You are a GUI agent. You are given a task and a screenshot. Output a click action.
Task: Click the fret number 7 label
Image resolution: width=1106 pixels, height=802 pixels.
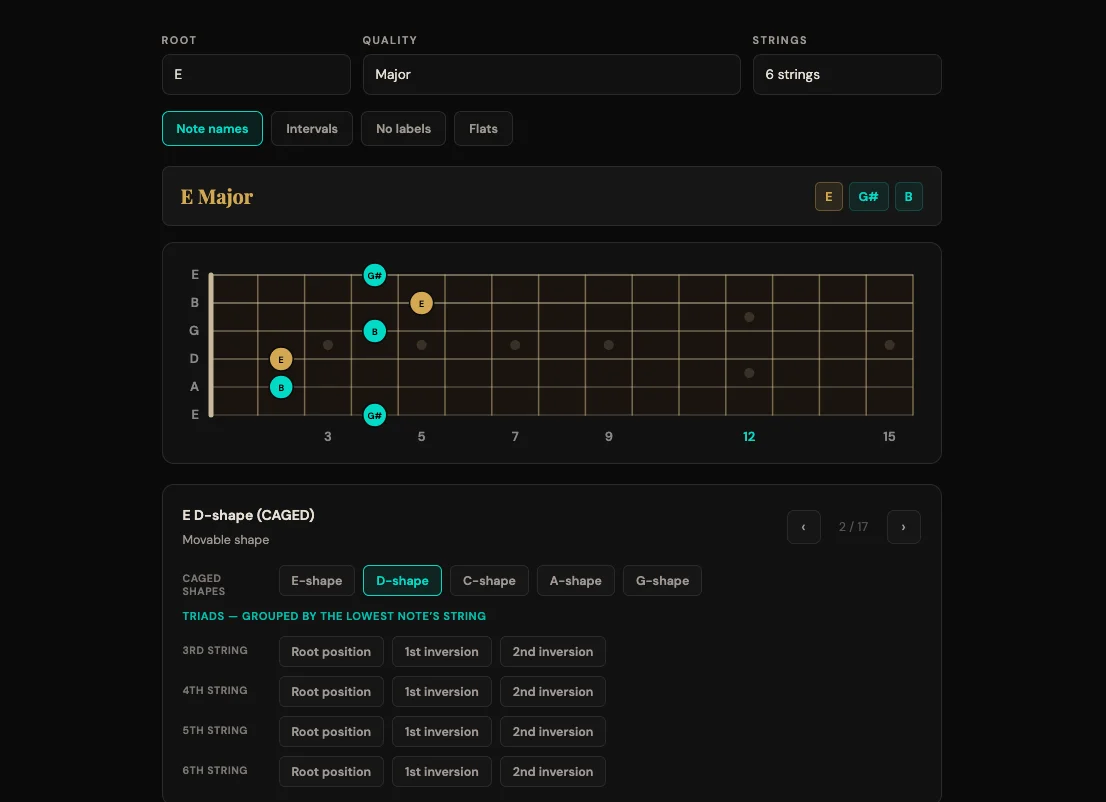click(x=515, y=437)
